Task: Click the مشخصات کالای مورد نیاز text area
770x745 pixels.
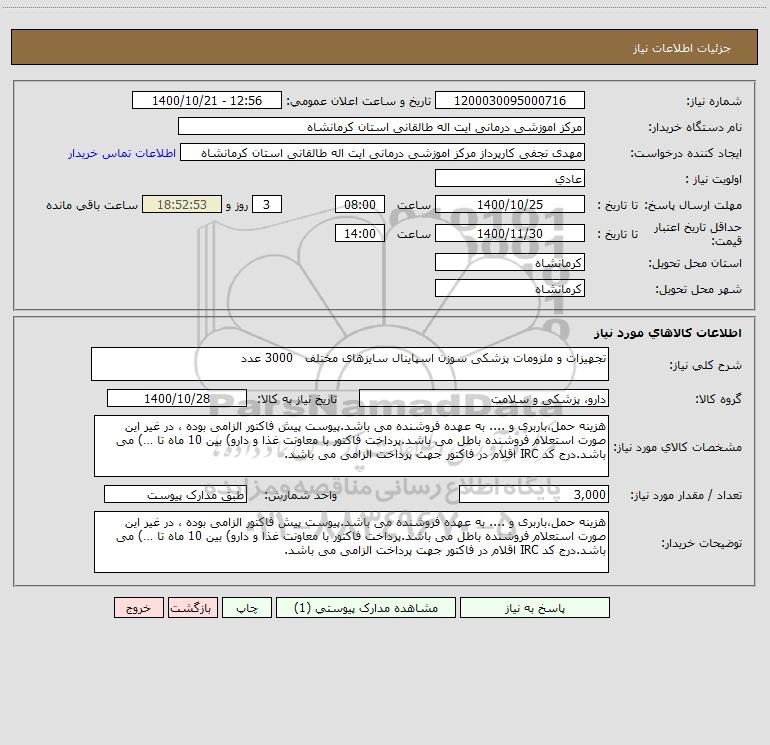Action: click(351, 446)
